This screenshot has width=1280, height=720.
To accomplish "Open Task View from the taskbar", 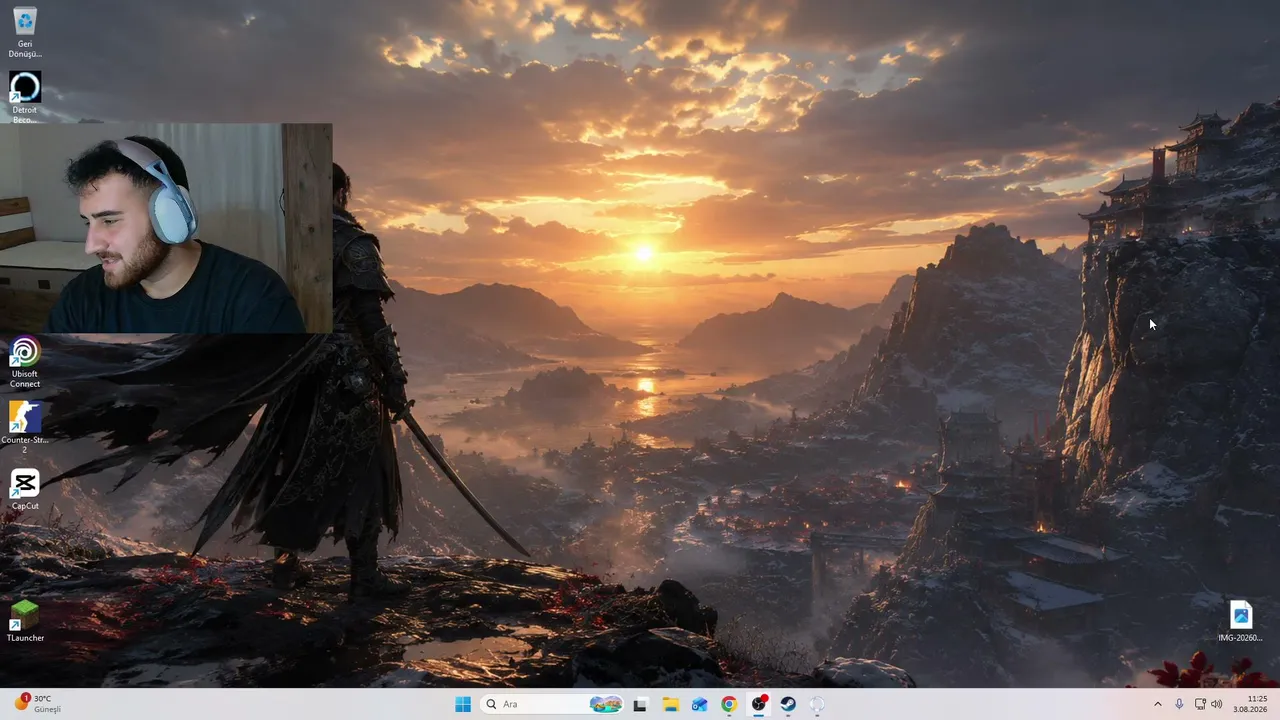I will coord(640,704).
